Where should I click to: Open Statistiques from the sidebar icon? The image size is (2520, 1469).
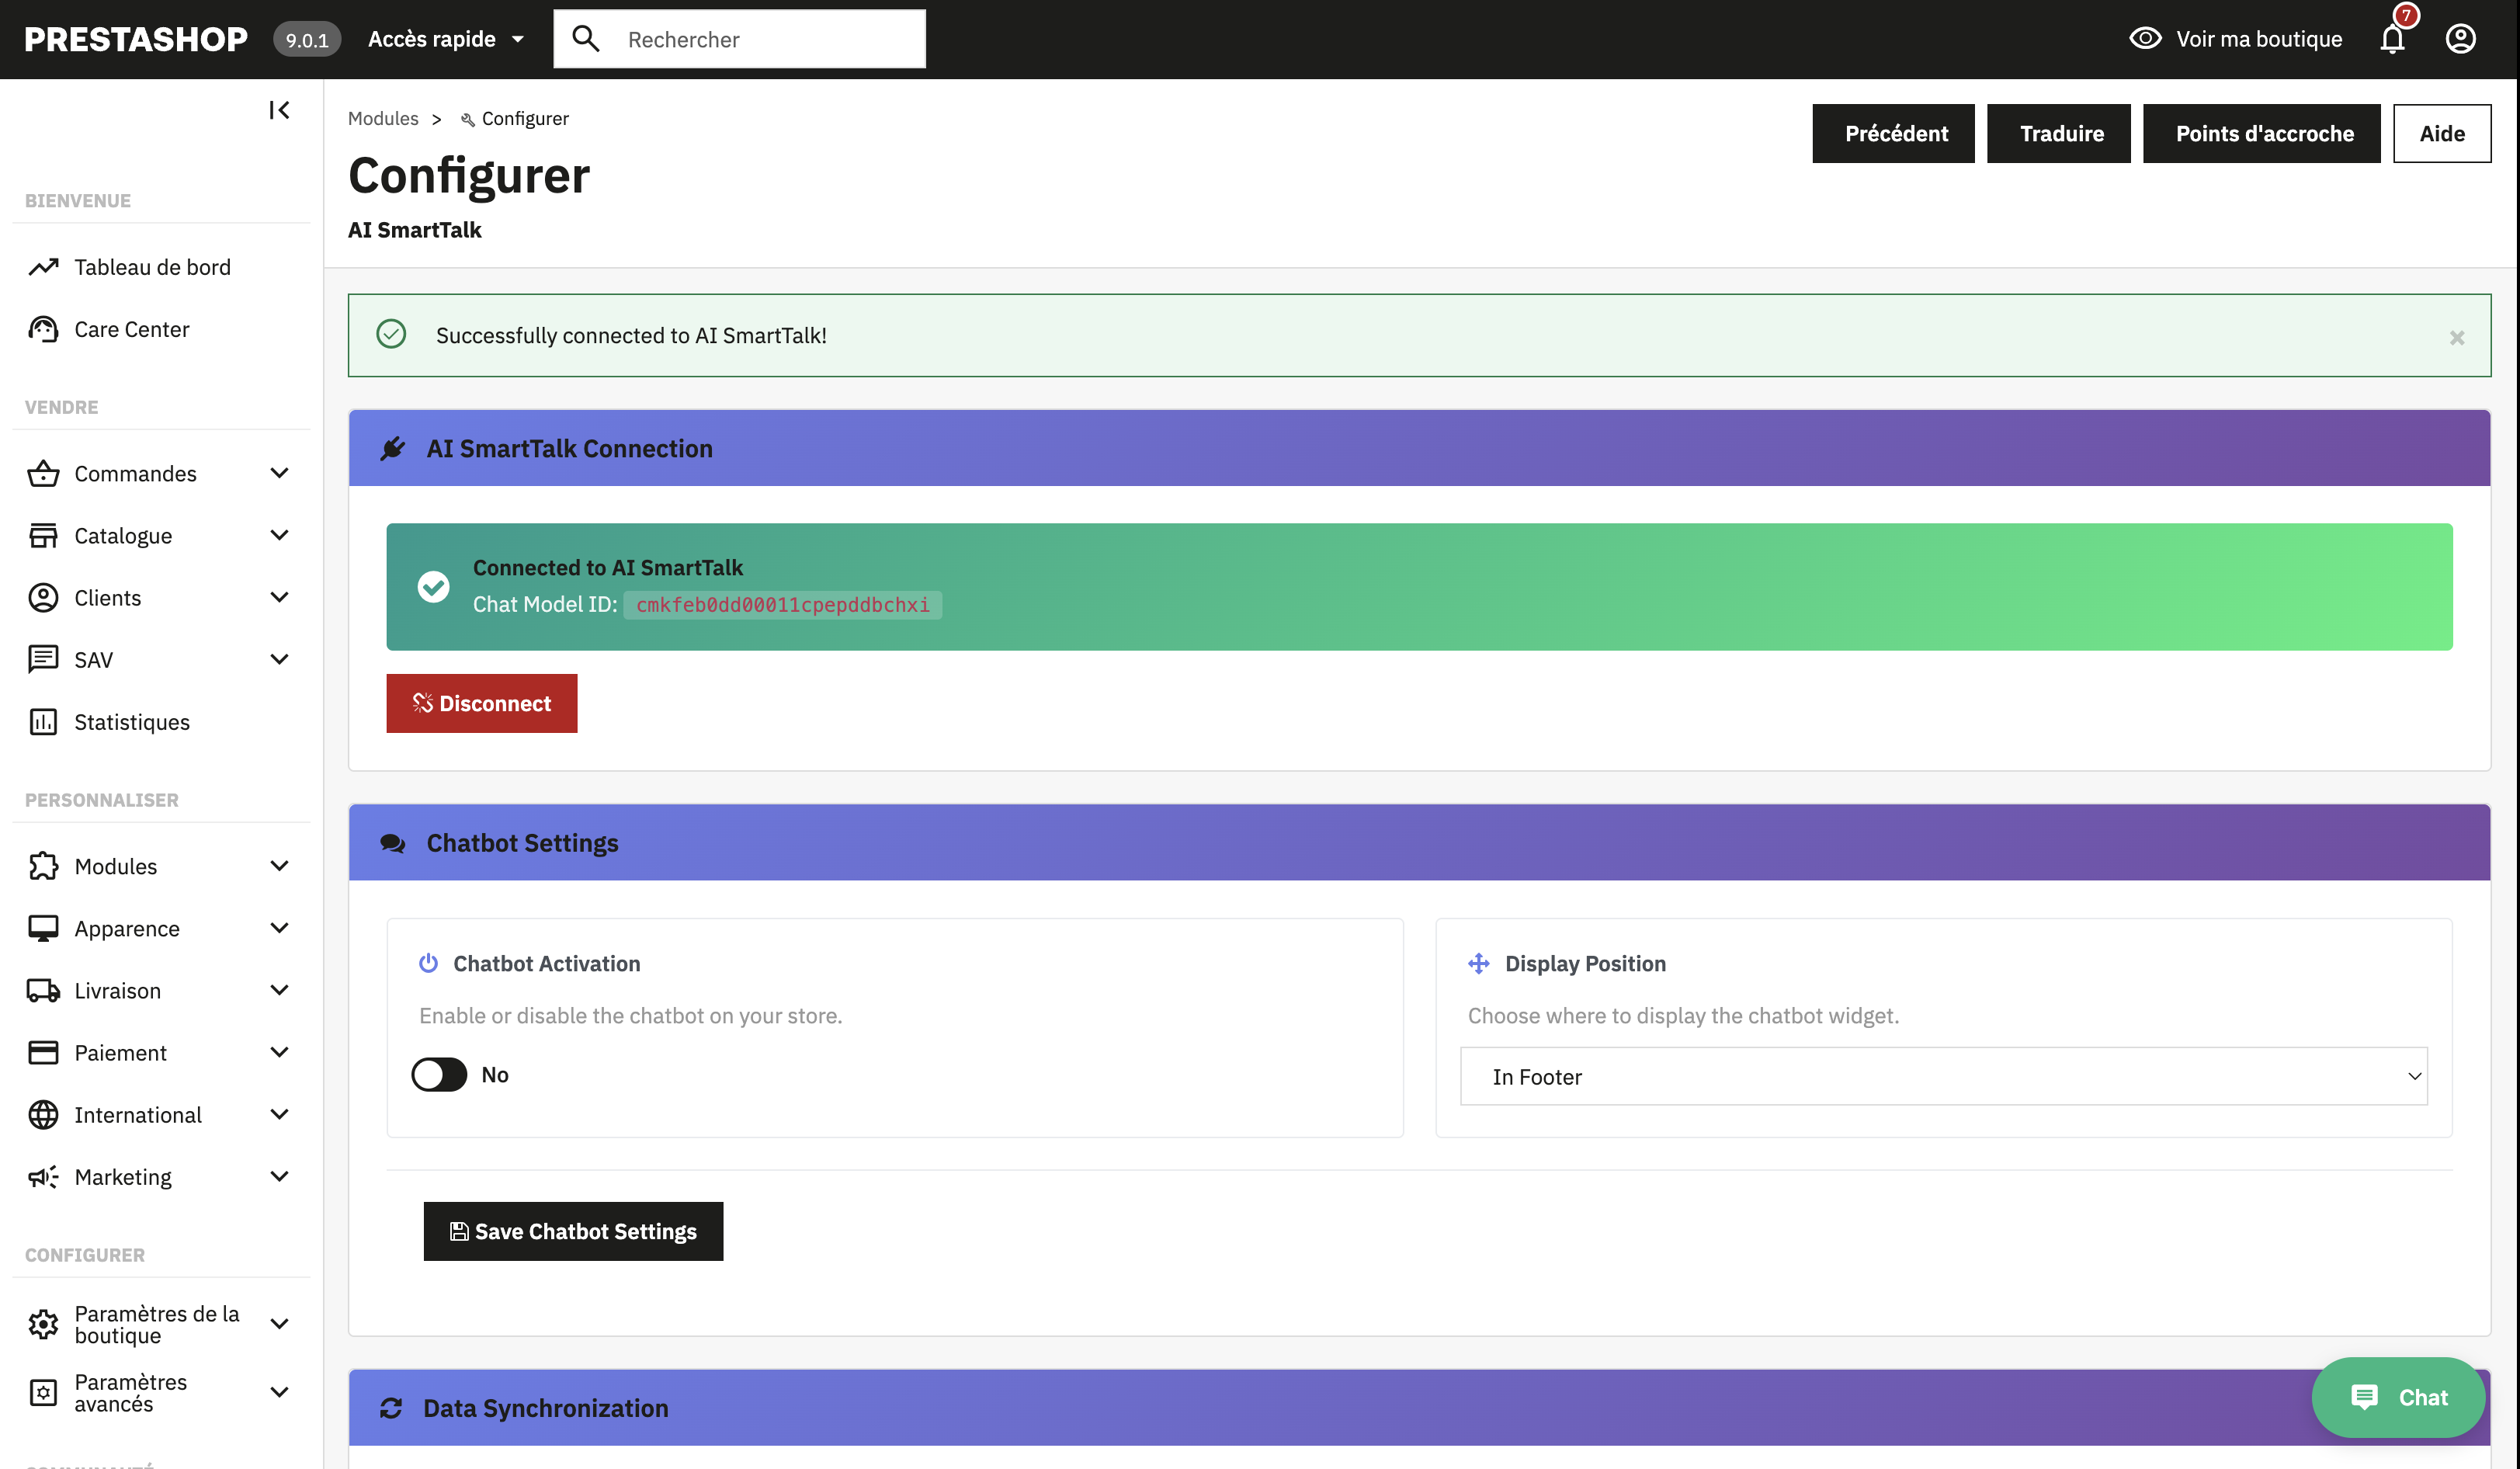coord(44,721)
